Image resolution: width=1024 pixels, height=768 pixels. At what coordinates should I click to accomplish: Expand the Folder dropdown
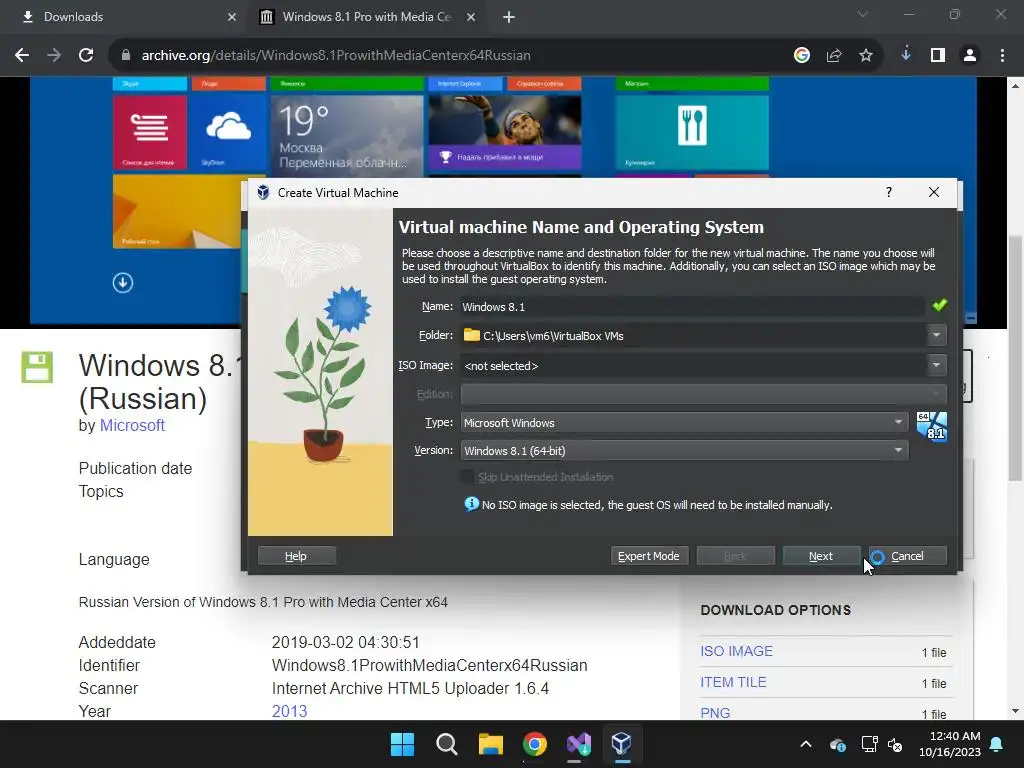click(x=936, y=335)
